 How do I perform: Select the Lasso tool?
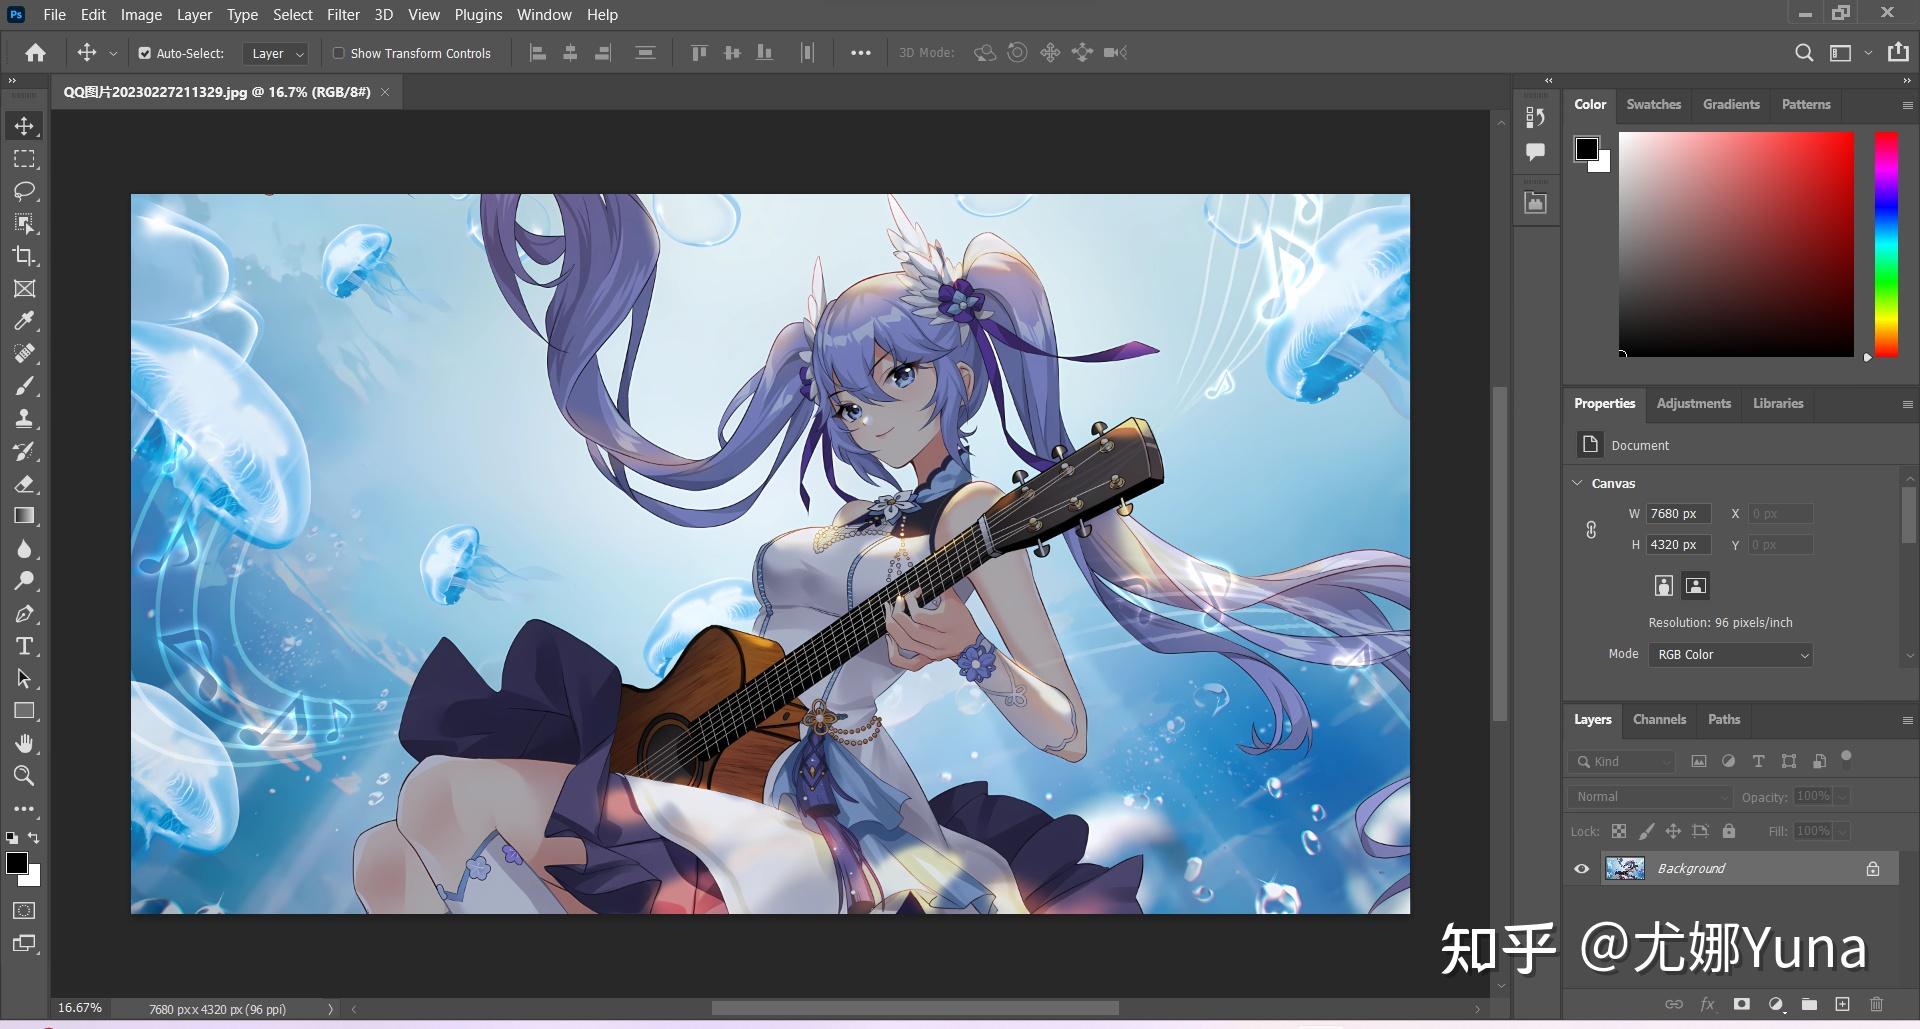click(24, 191)
